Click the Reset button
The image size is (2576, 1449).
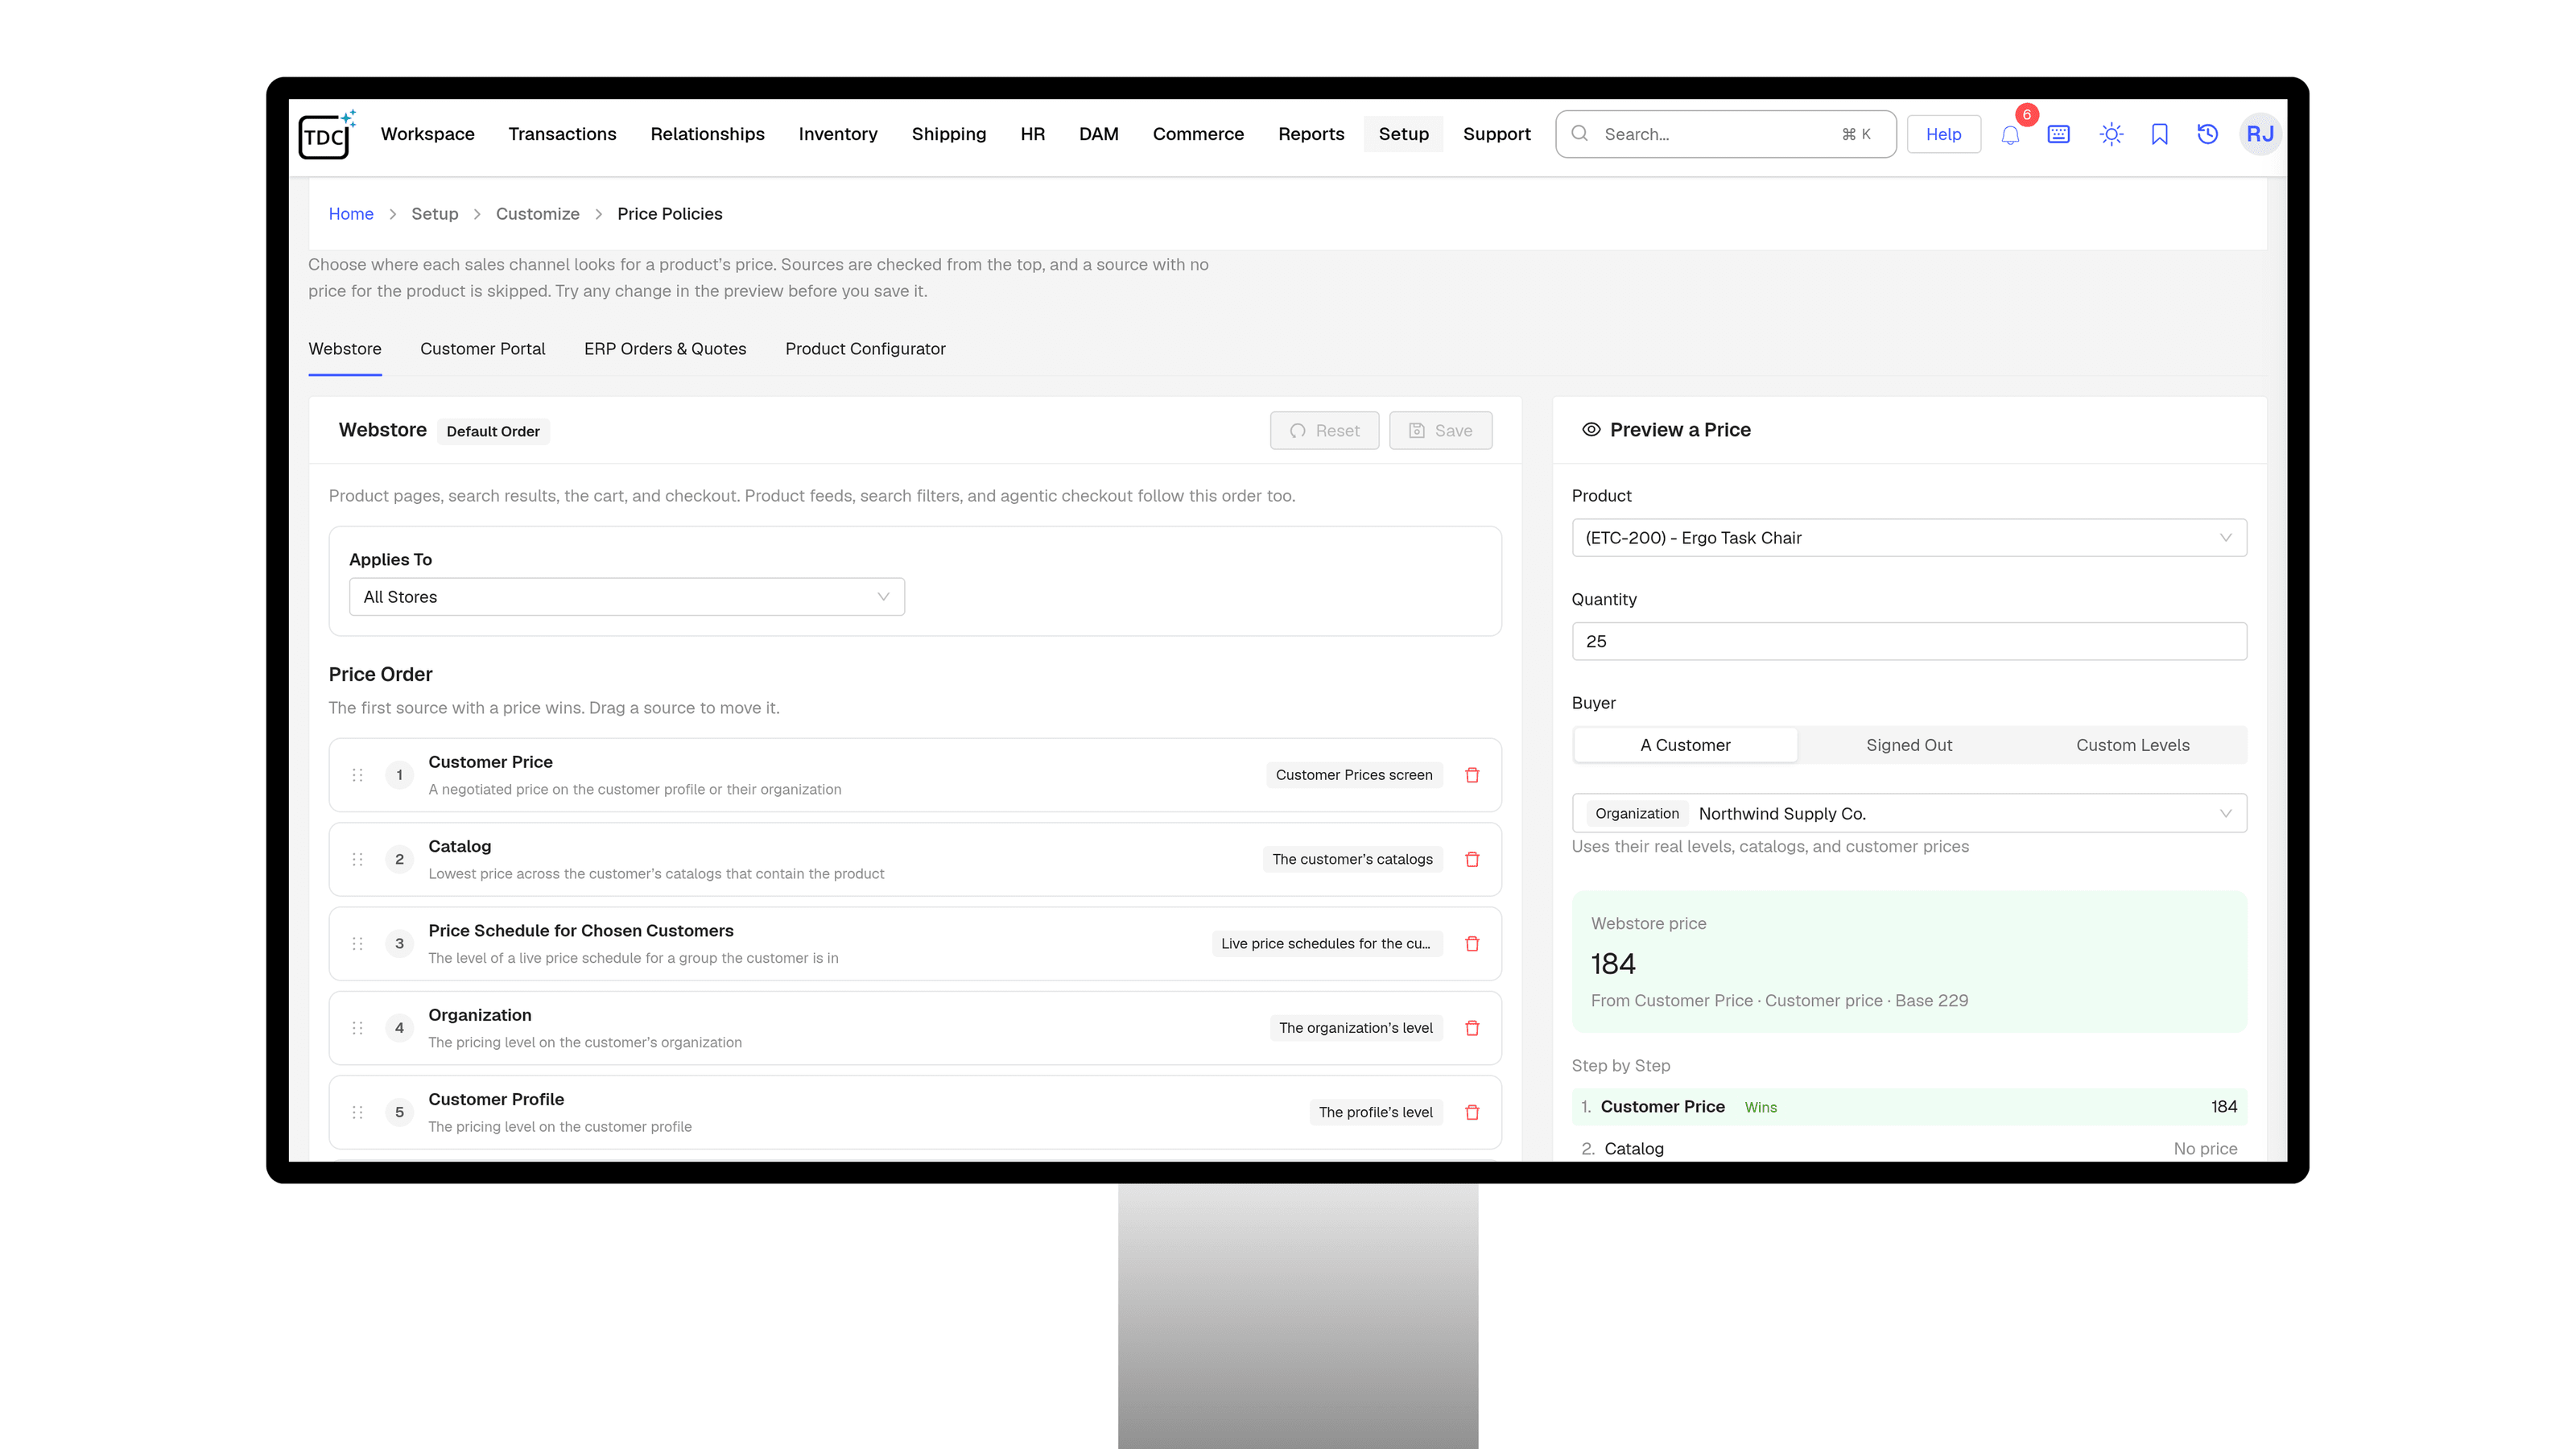(1324, 431)
